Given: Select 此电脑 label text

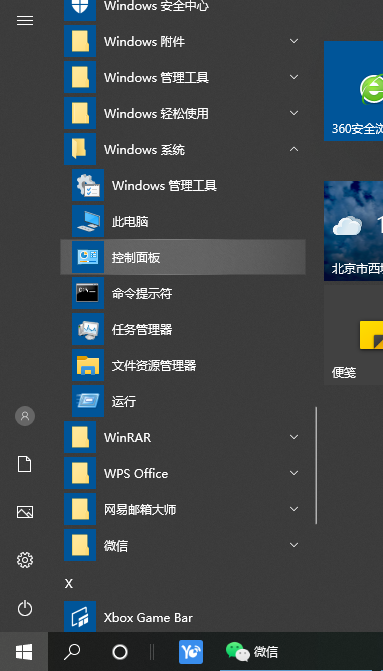Looking at the screenshot, I should coord(130,221).
